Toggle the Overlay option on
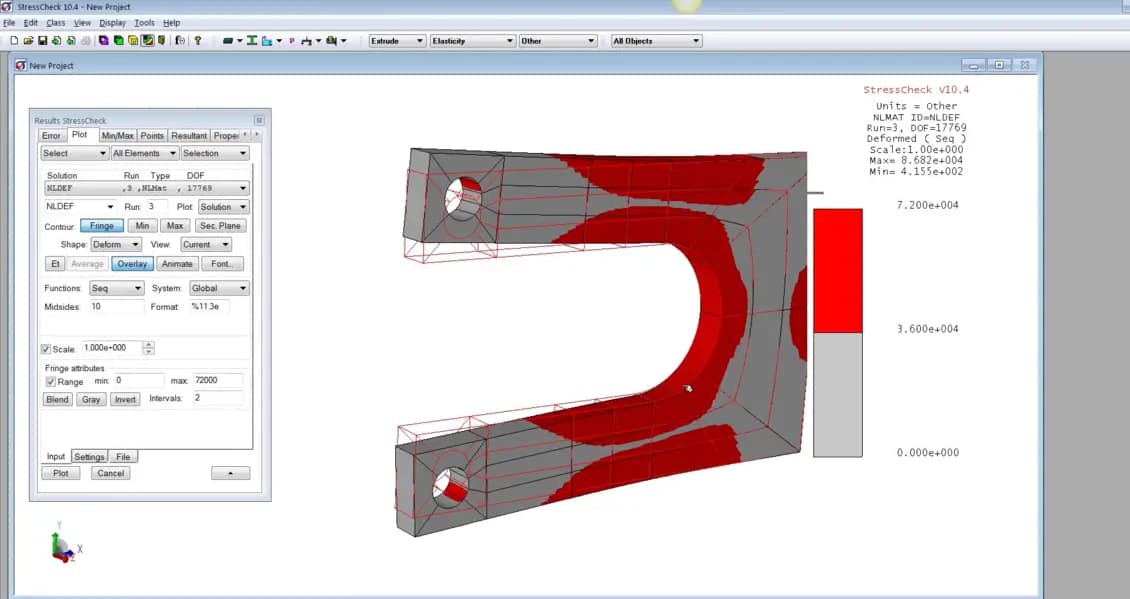The image size is (1130, 599). coord(131,263)
